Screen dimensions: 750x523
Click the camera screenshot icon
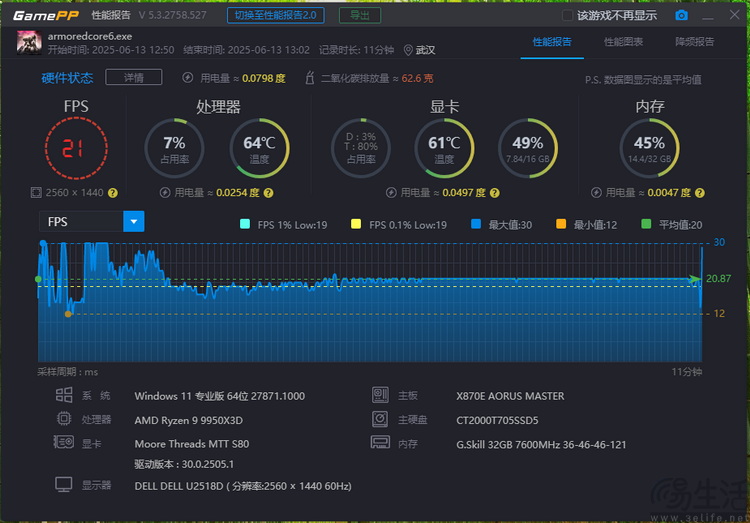681,15
